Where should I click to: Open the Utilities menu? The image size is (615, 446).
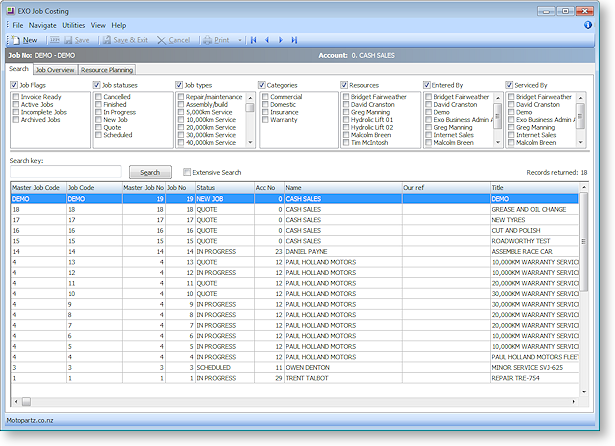[73, 24]
